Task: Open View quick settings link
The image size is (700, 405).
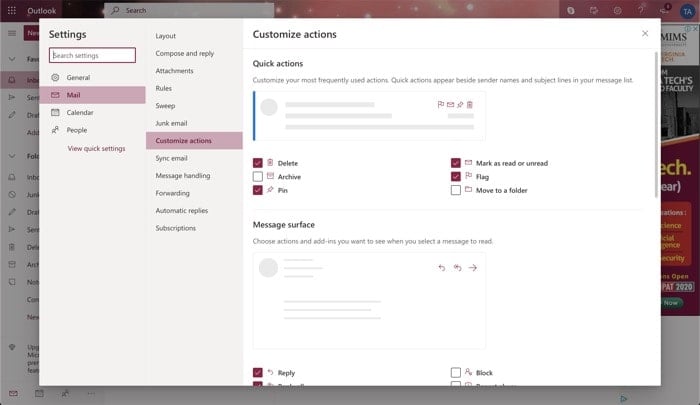Action: pos(96,148)
